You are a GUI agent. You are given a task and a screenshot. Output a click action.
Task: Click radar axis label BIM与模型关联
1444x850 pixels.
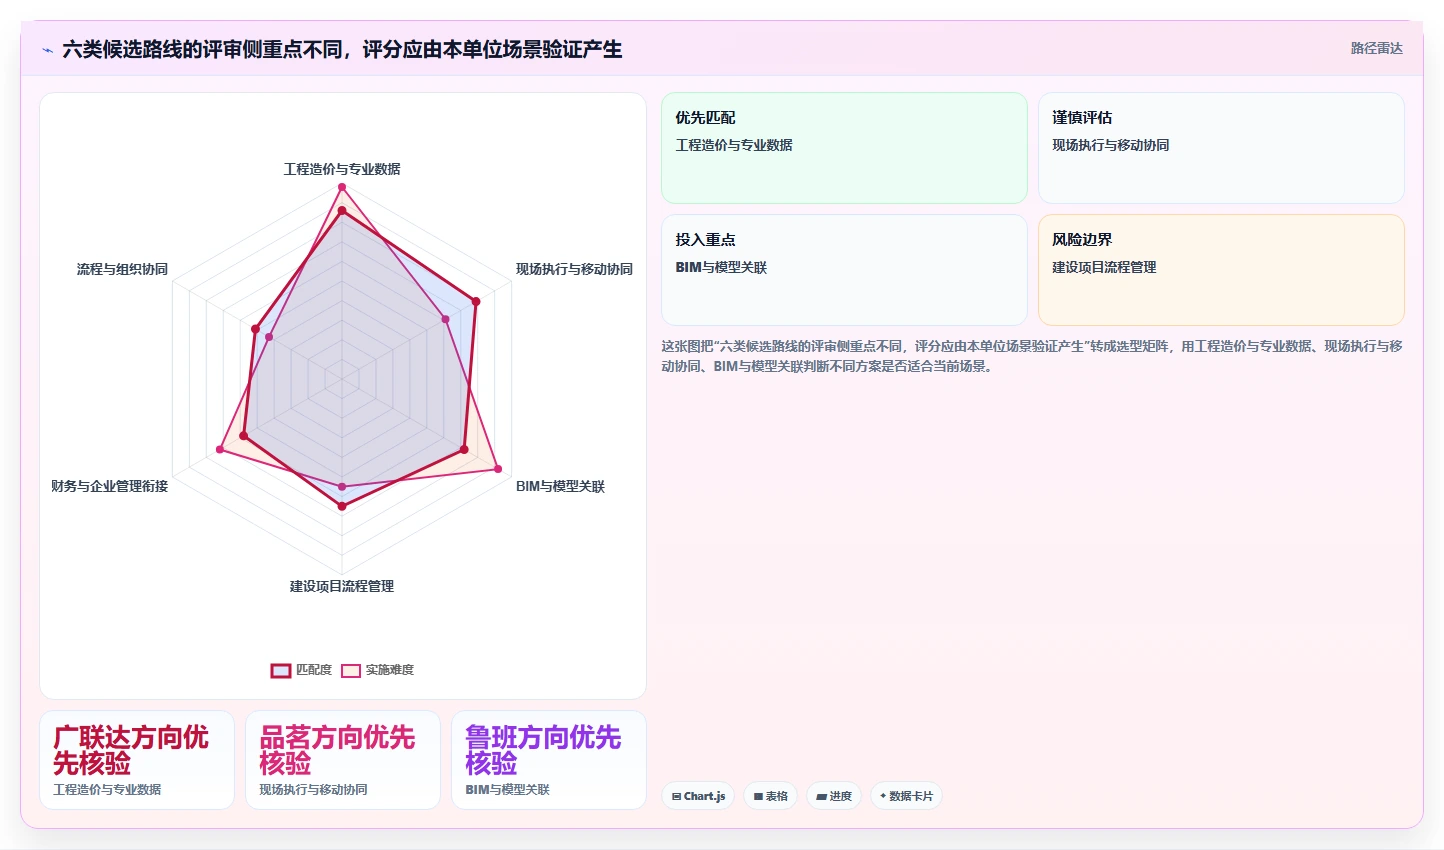point(560,486)
